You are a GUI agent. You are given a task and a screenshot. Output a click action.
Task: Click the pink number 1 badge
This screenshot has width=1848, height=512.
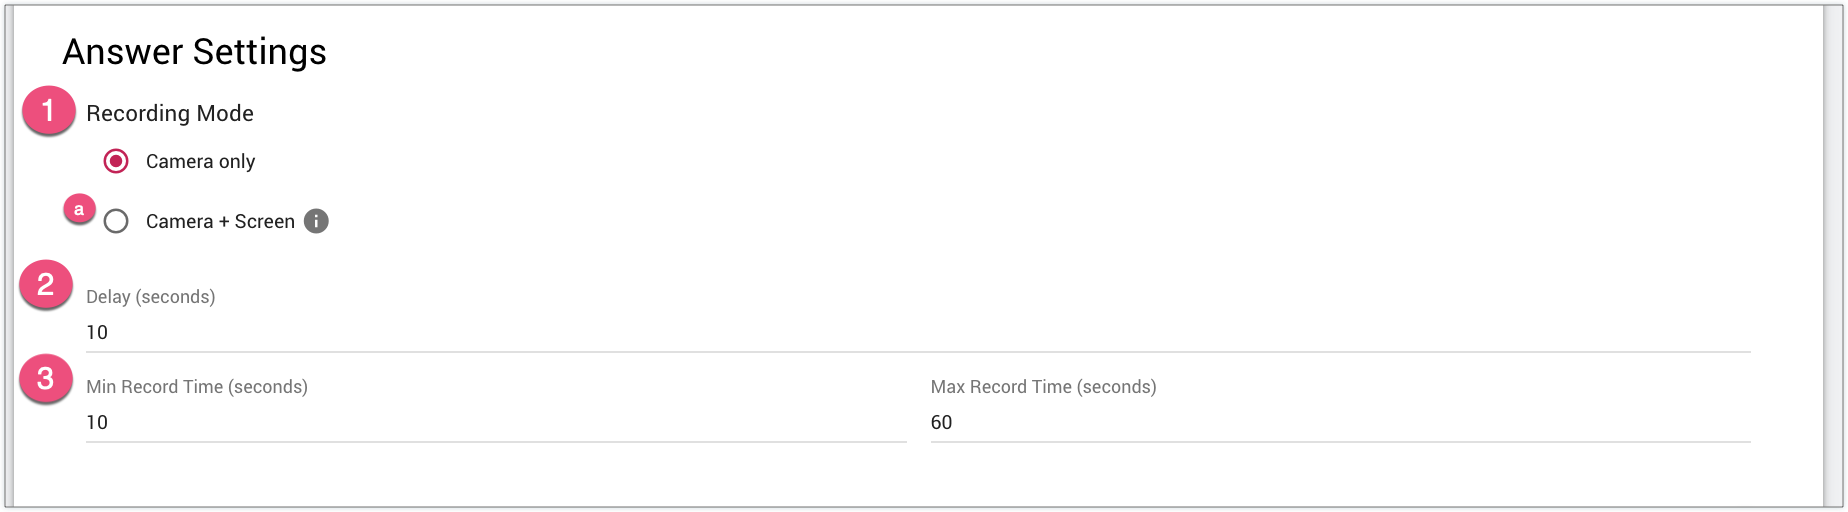pos(48,110)
